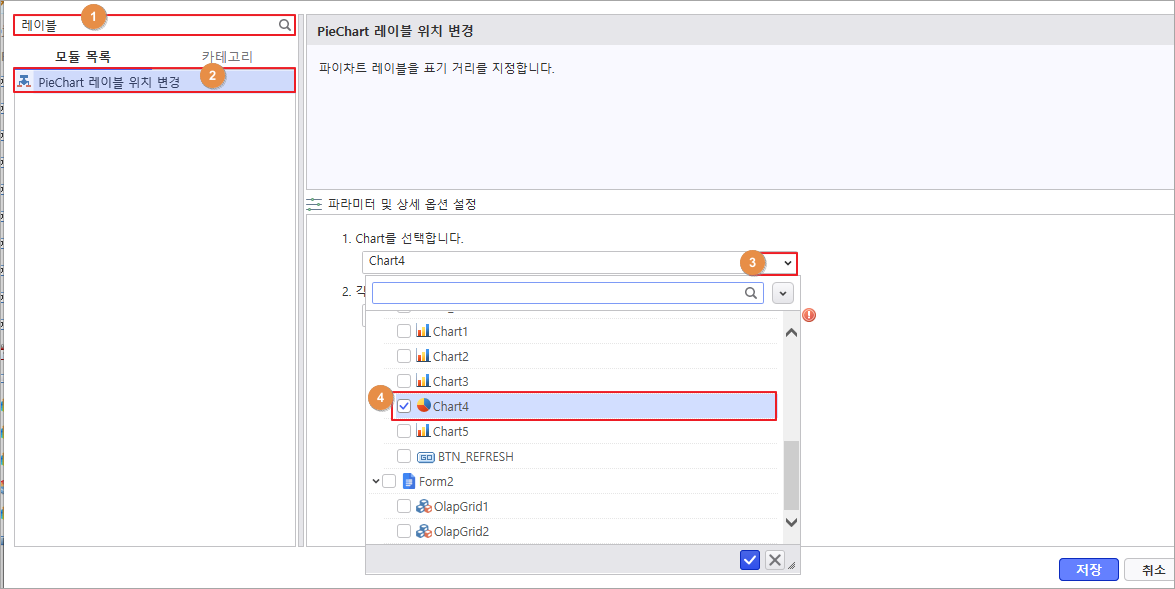The height and width of the screenshot is (589, 1175).
Task: Switch to the 카테고리 tab
Action: (x=227, y=57)
